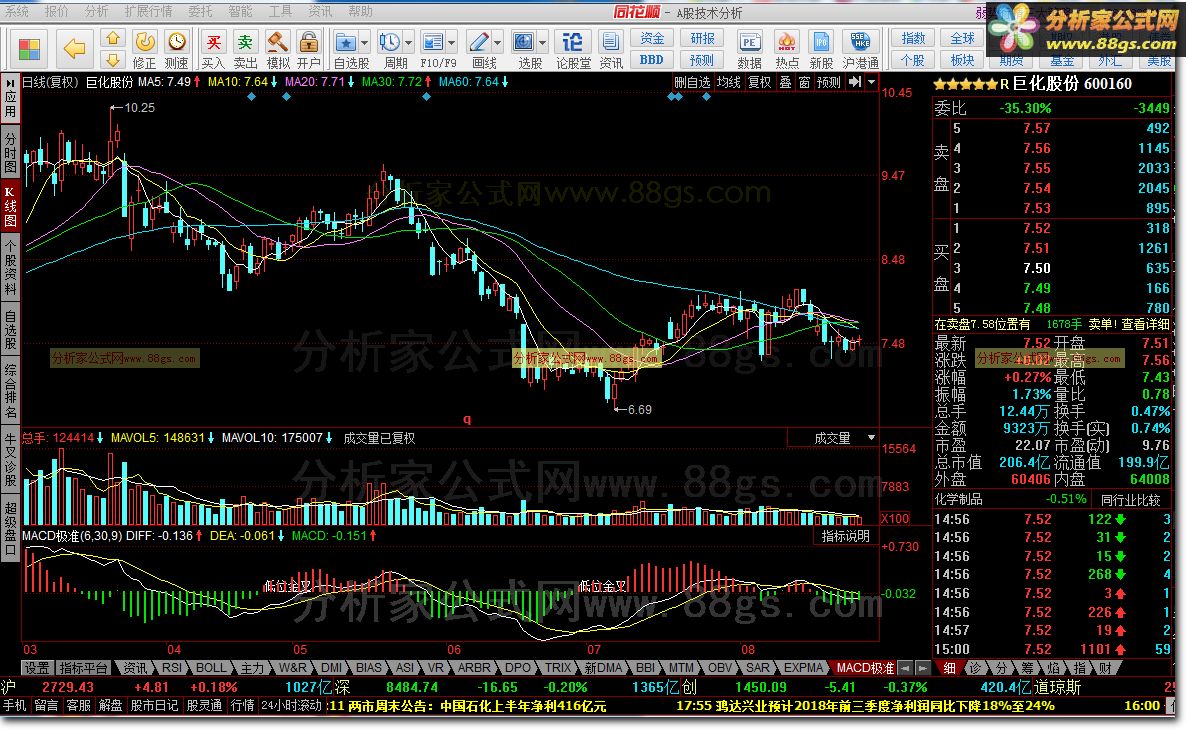Viewport: 1188px width, 730px height.
Task: Open the chart header dropdown arrow after skip icon
Action: pos(871,82)
